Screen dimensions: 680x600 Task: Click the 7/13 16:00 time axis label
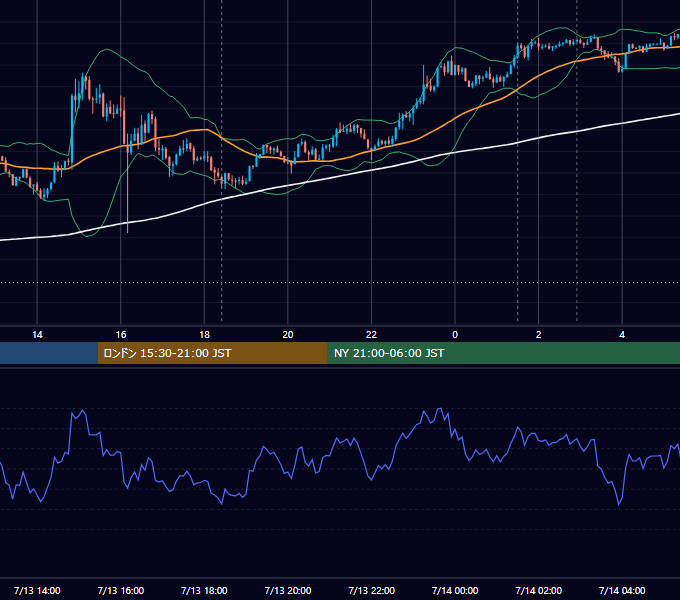pyautogui.click(x=121, y=590)
